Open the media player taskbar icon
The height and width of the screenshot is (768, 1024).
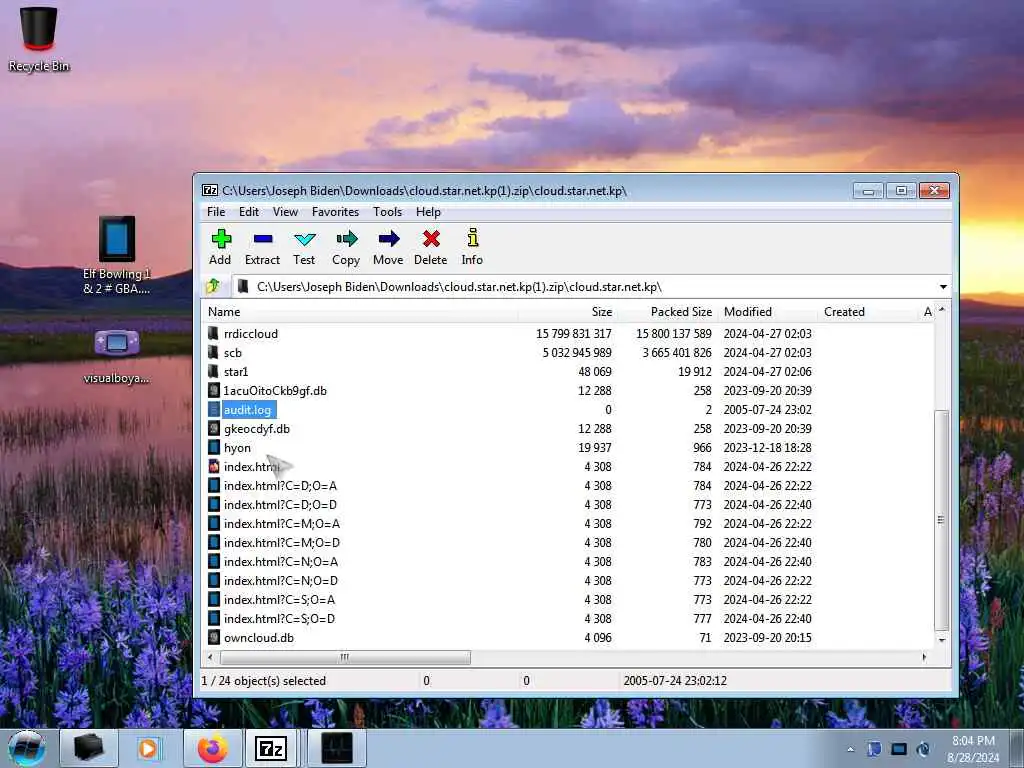(x=148, y=748)
